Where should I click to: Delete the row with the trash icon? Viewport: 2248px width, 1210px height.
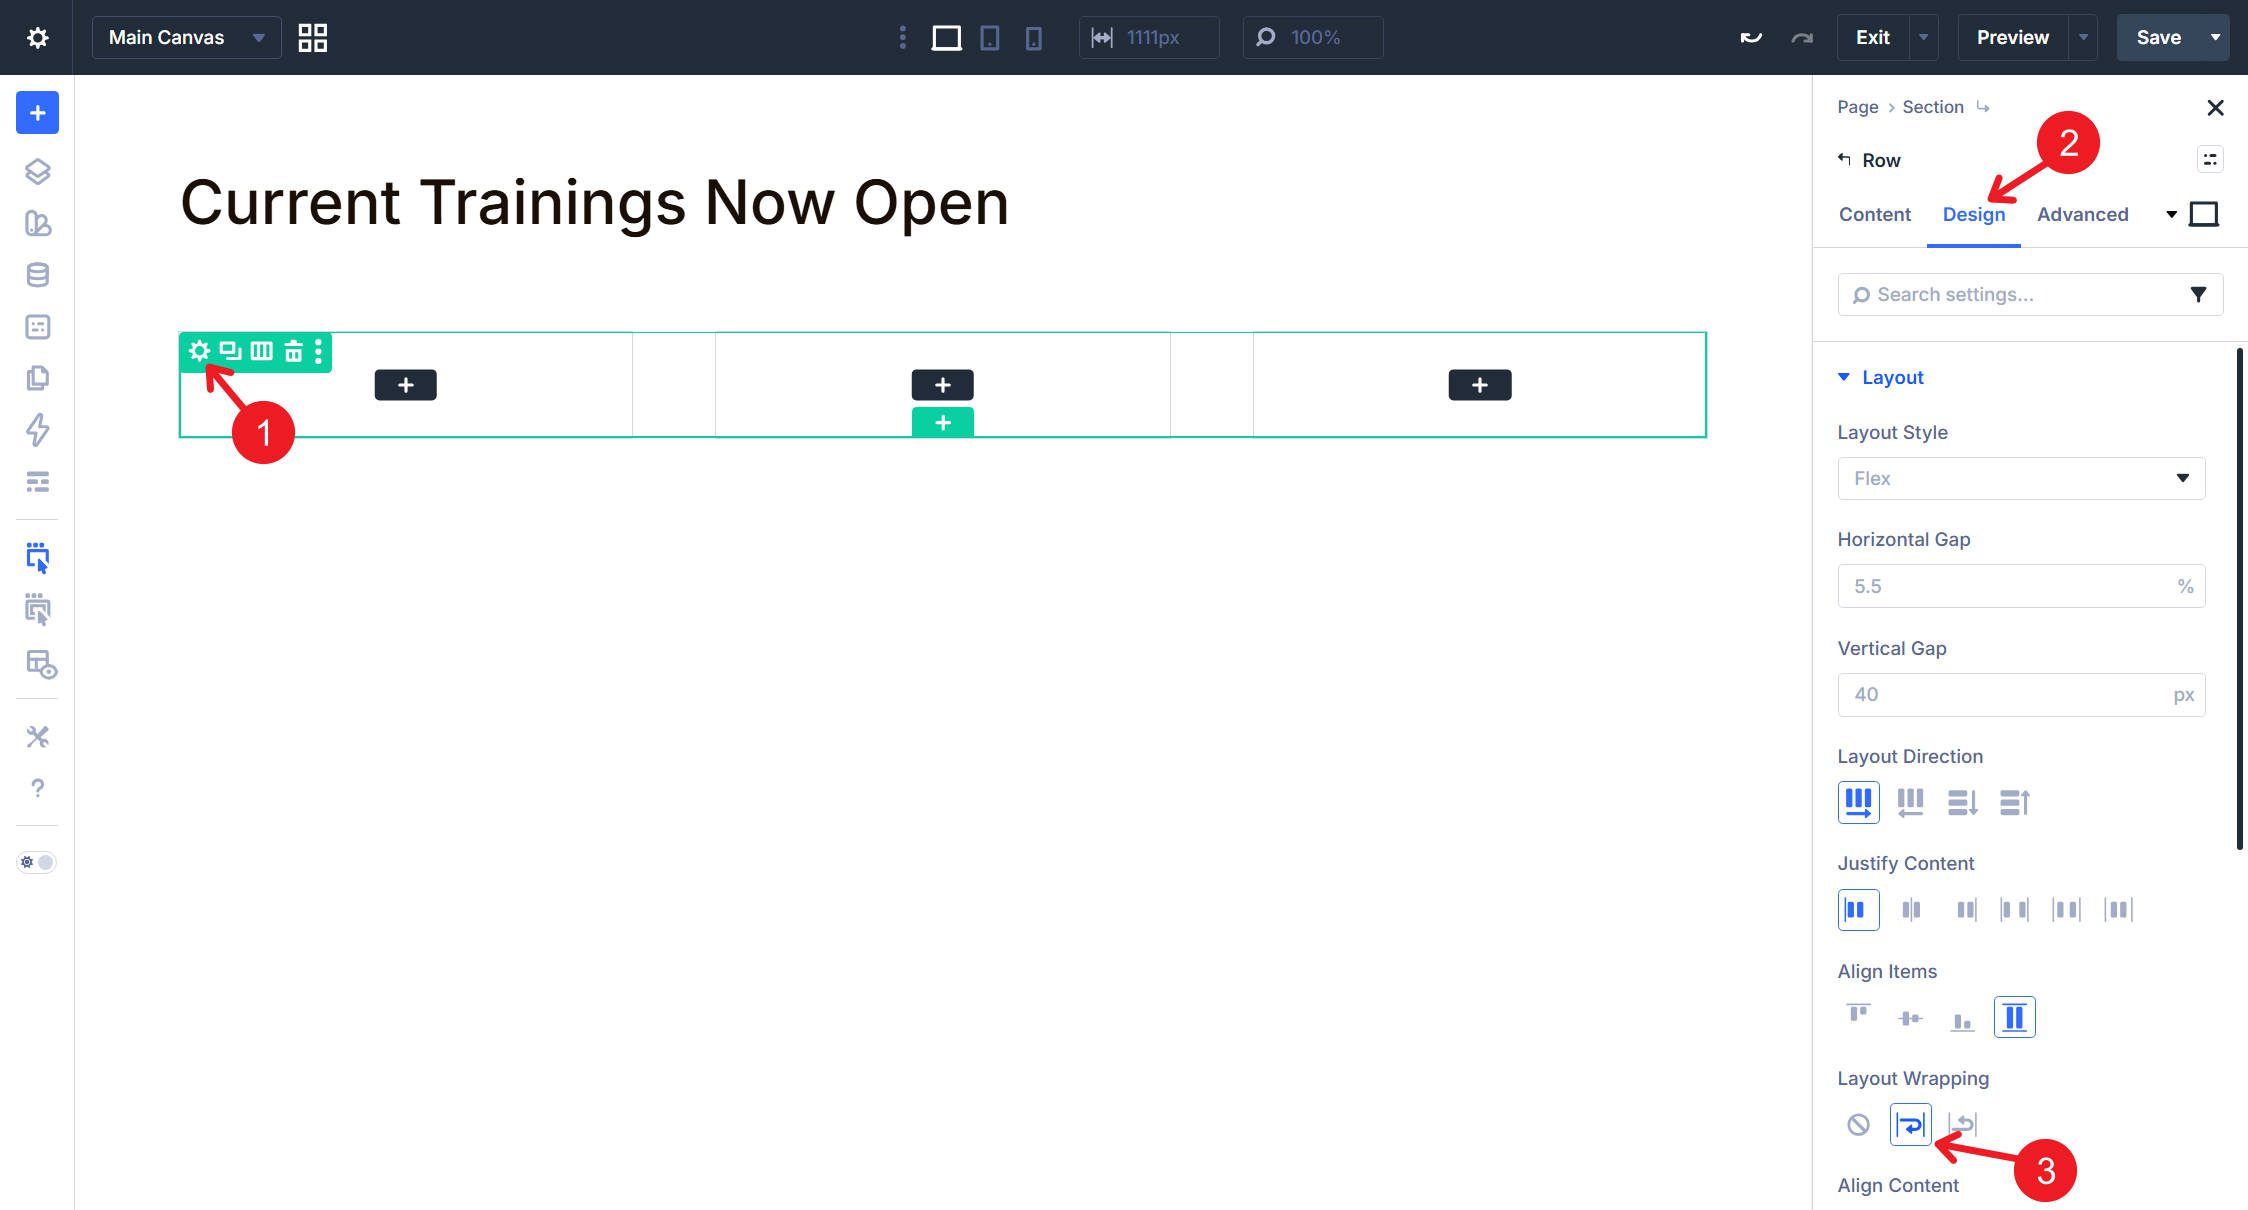293,351
